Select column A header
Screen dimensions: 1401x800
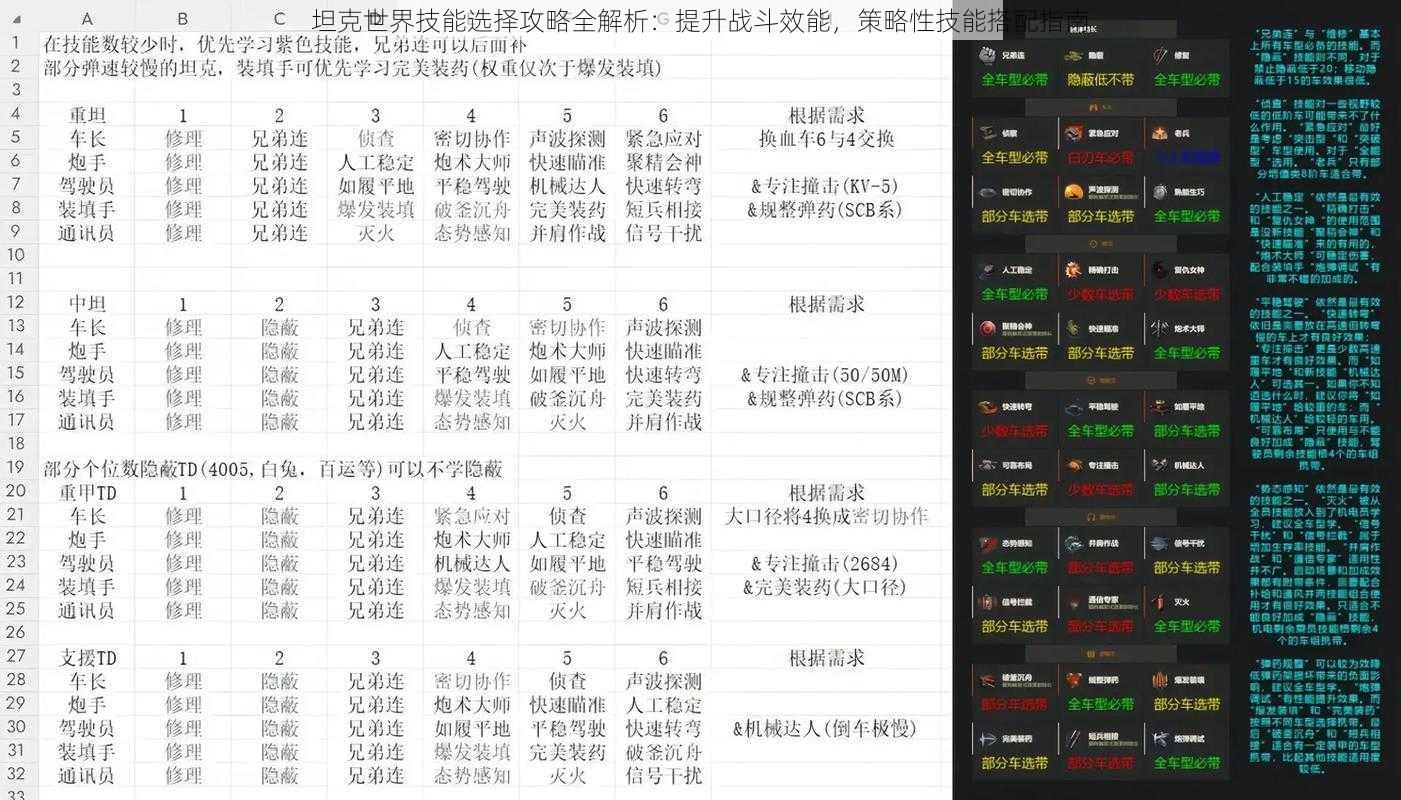(87, 19)
